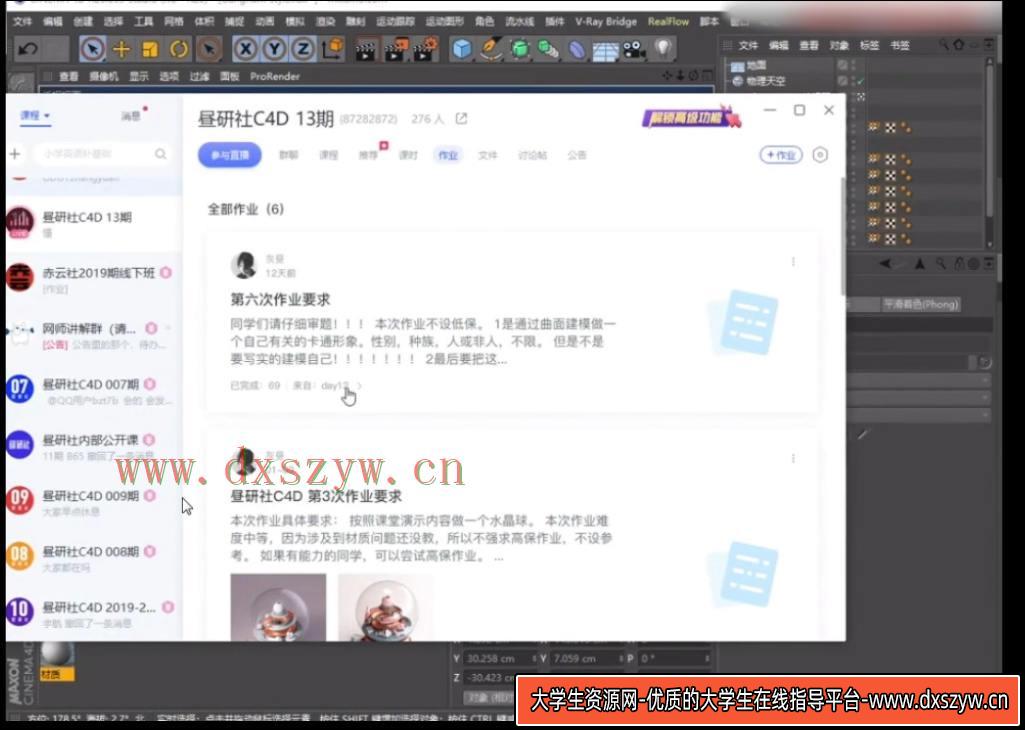Click the Attribute Manager lock icon

tap(959, 264)
